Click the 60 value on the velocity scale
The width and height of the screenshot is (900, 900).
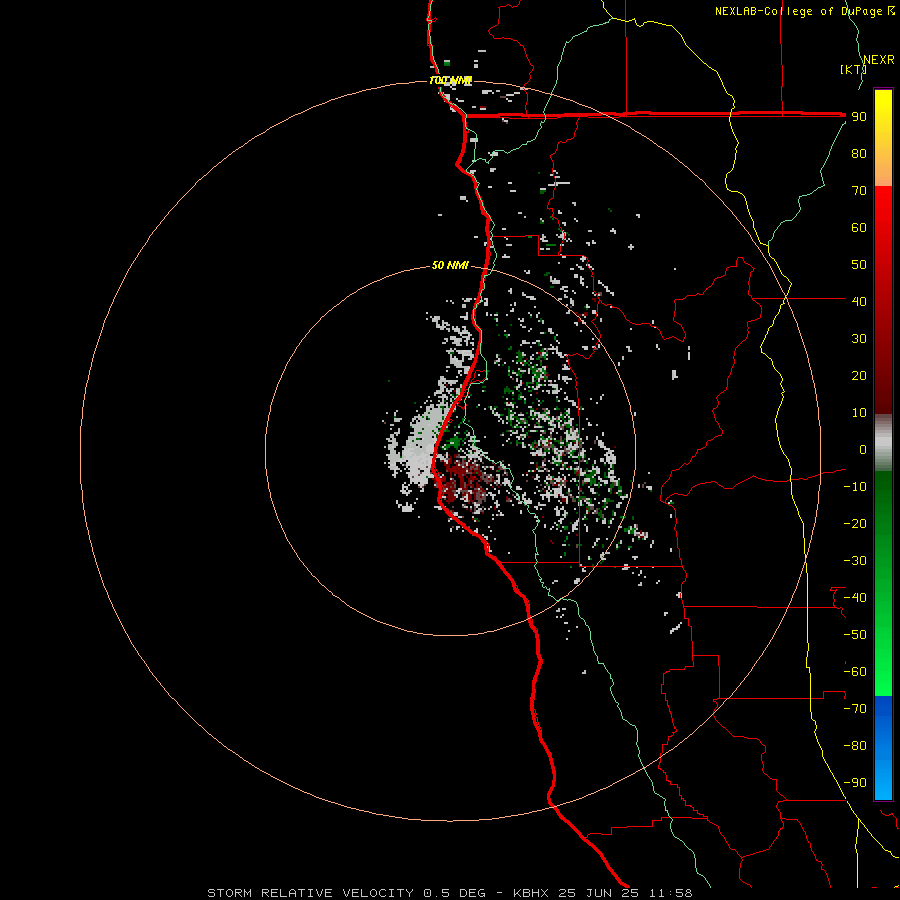[859, 228]
